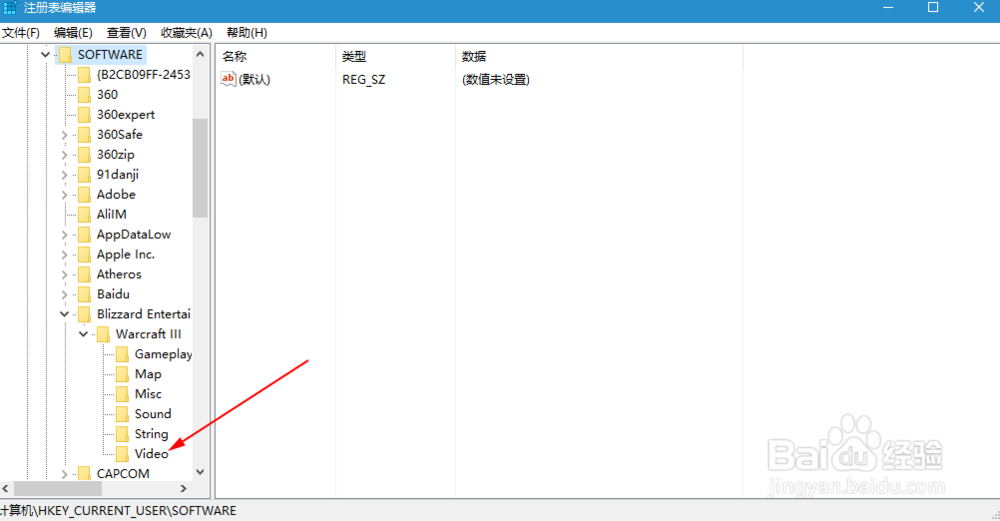Open the 帮助(H) menu
The height and width of the screenshot is (521, 1000).
[247, 33]
